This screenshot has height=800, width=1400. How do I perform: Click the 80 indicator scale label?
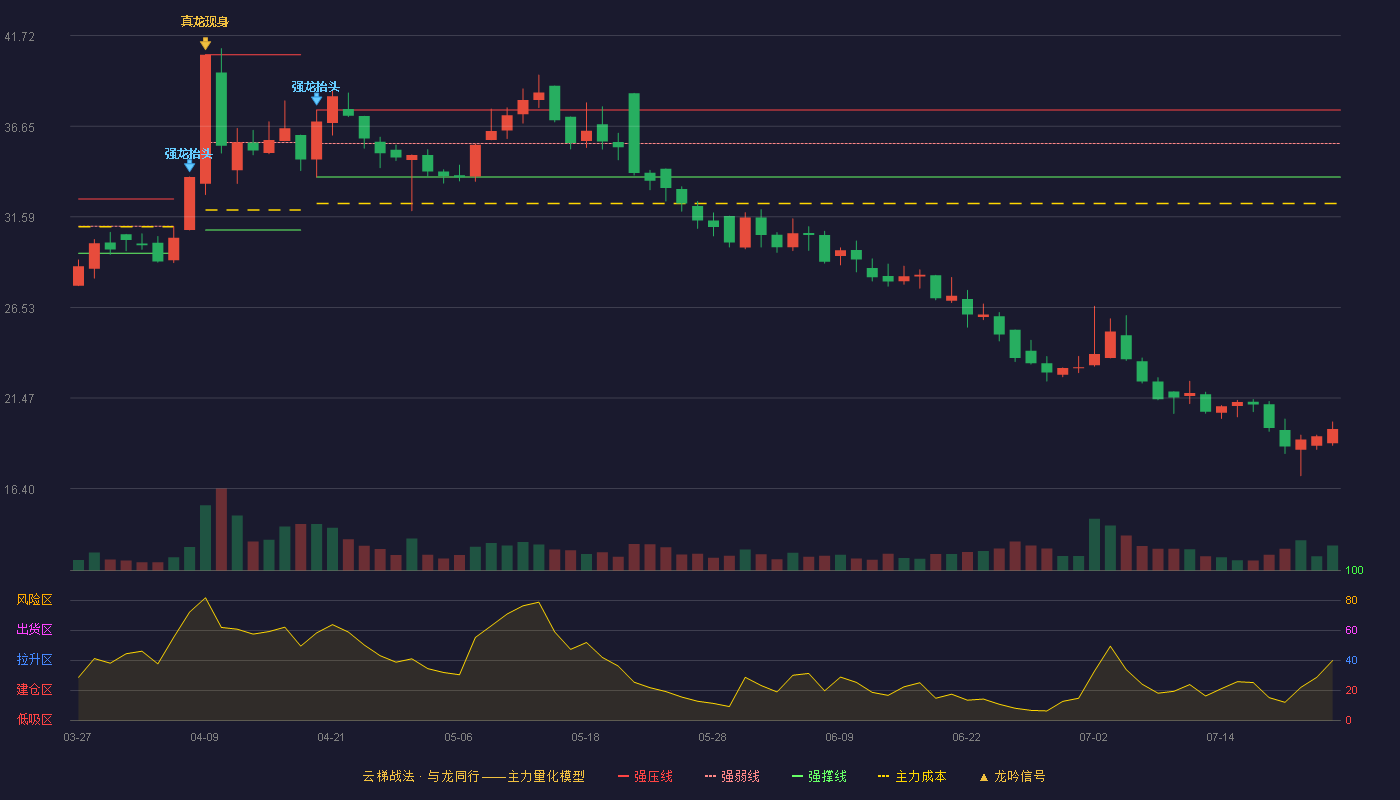tap(1350, 600)
